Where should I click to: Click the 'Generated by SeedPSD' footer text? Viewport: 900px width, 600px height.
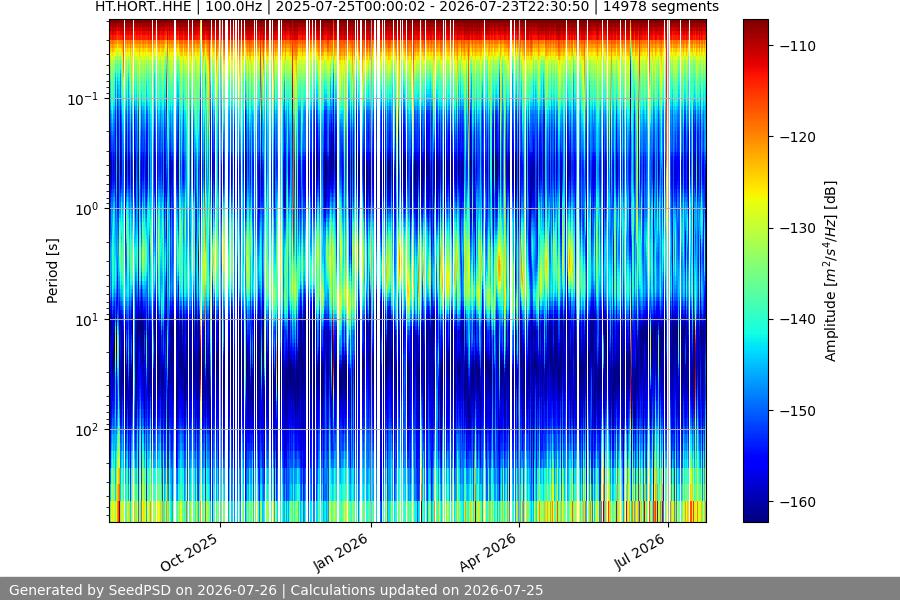[x=276, y=590]
